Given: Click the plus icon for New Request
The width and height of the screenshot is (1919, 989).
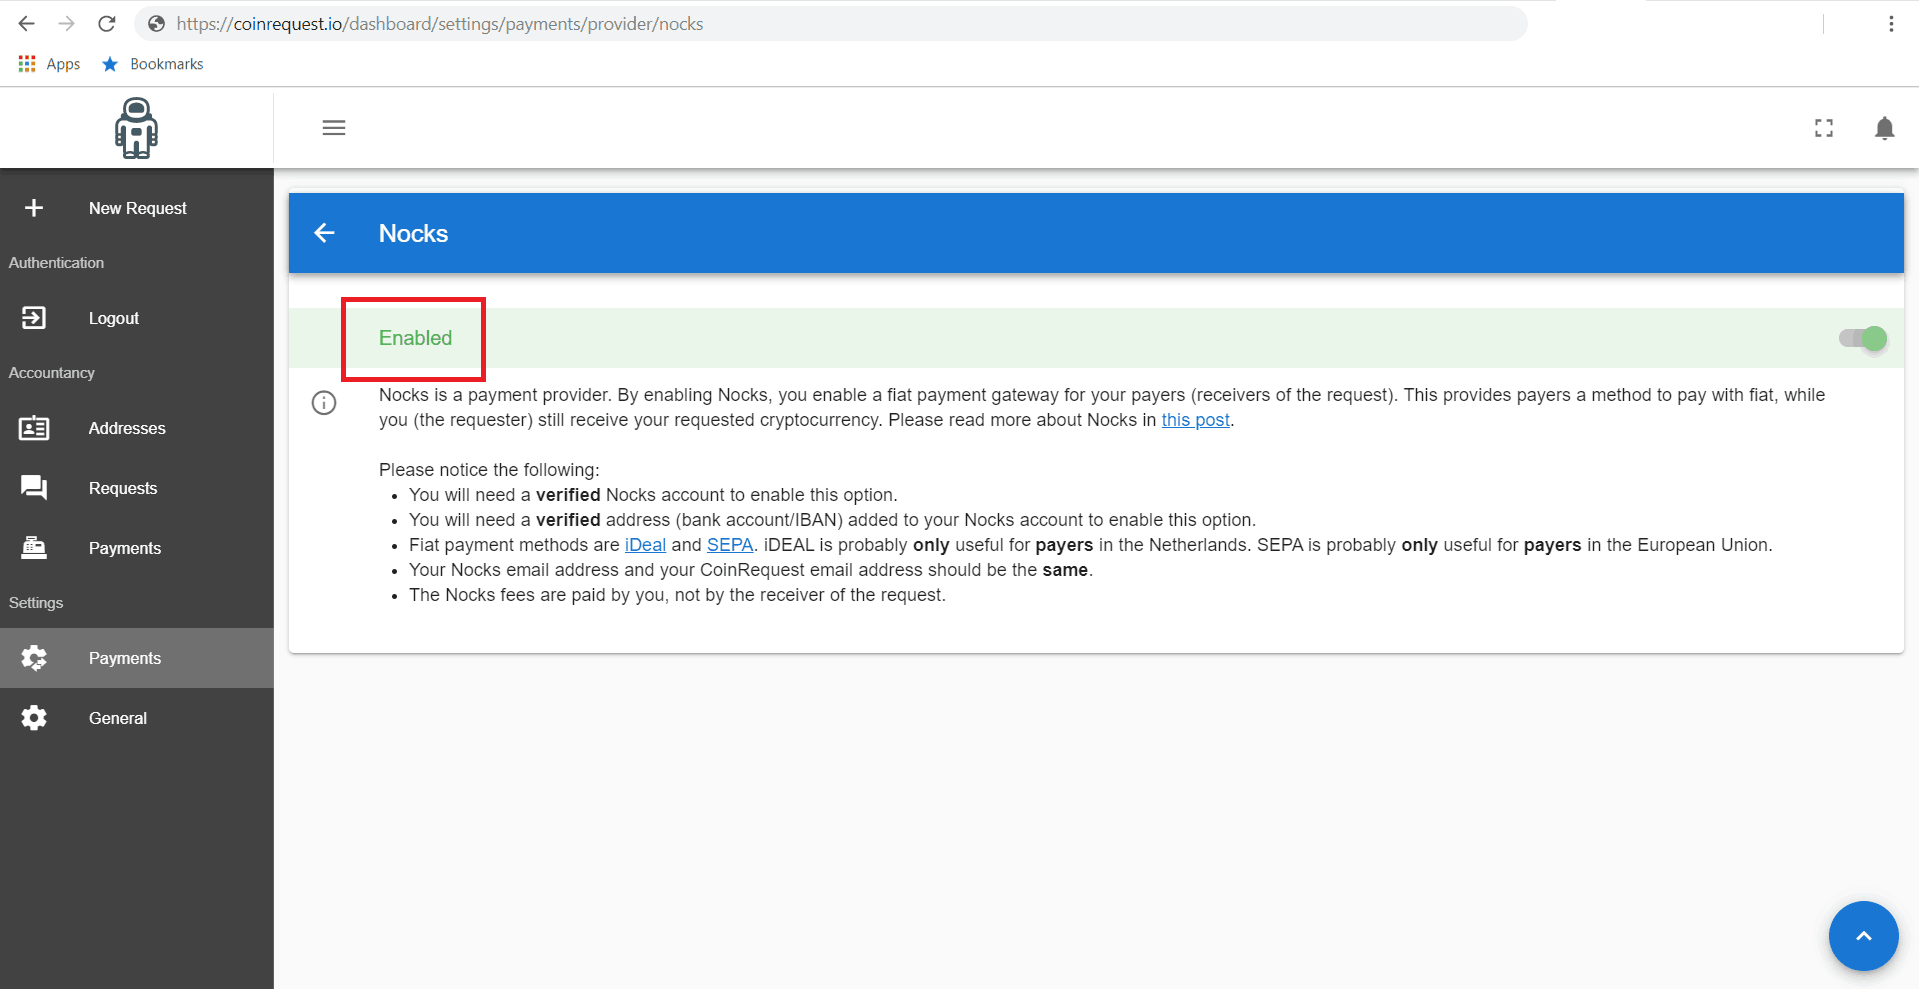Looking at the screenshot, I should click(x=34, y=208).
